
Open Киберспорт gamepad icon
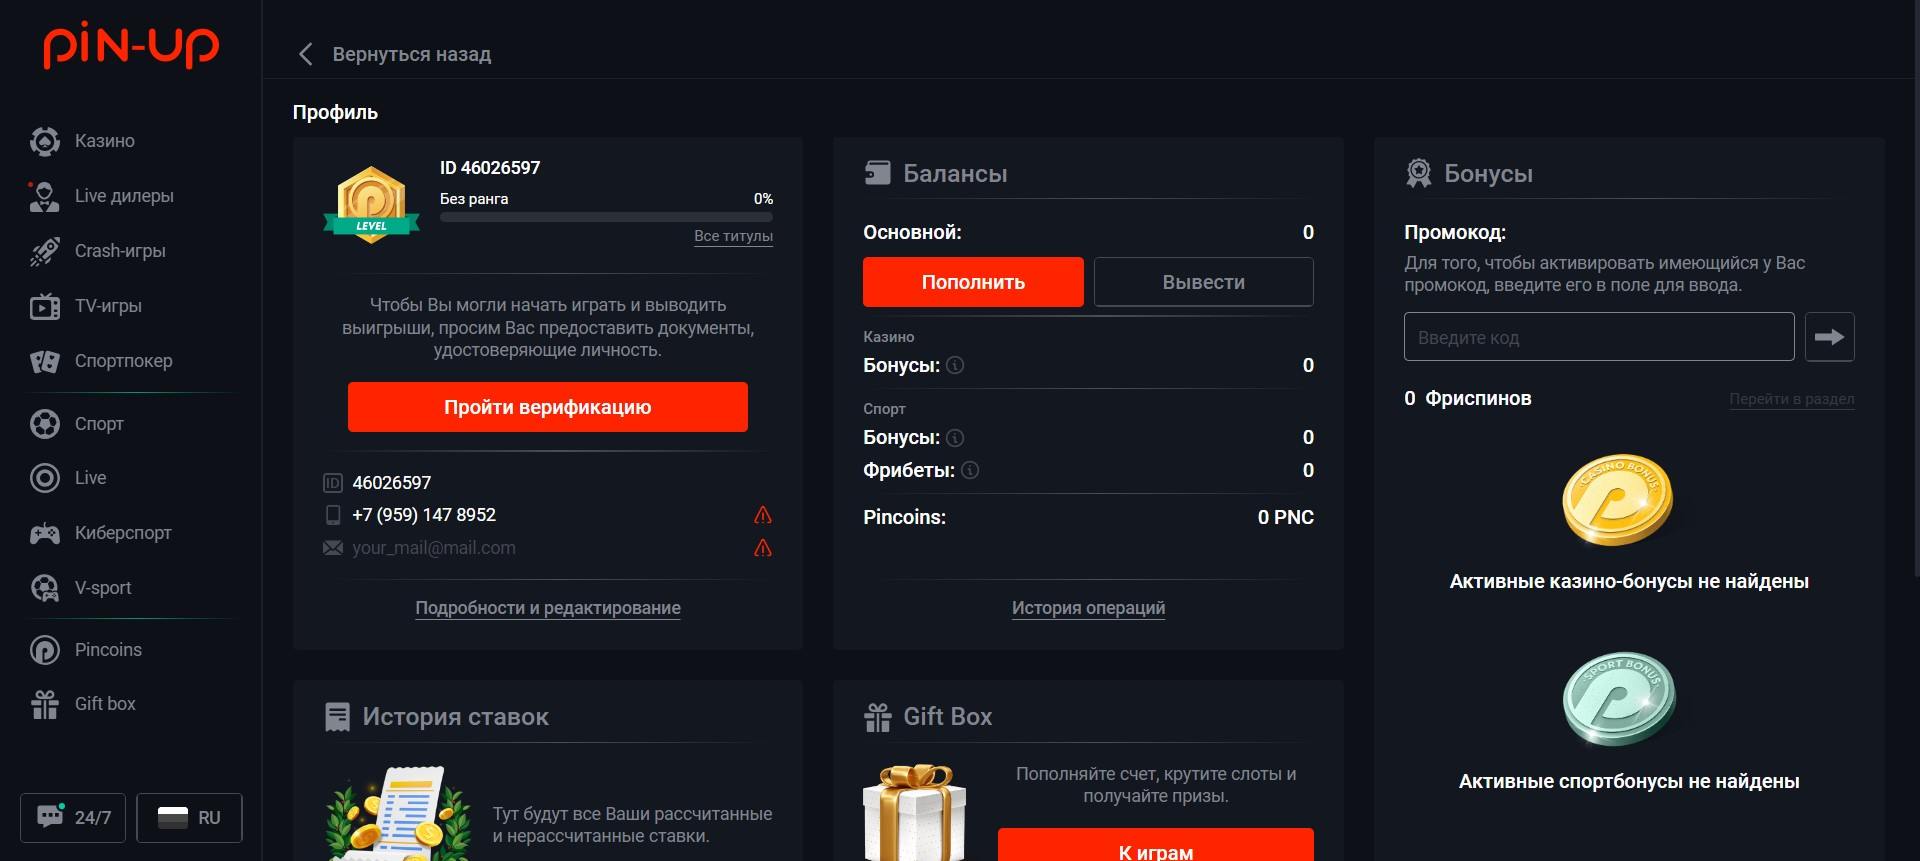click(45, 533)
